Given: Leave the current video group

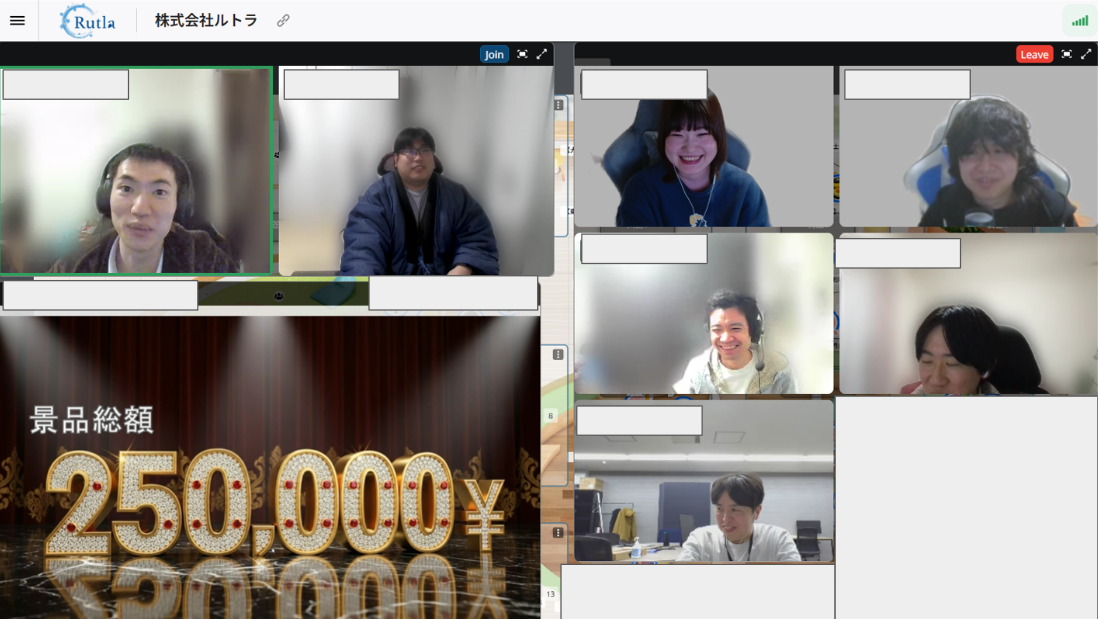Looking at the screenshot, I should coord(1034,54).
